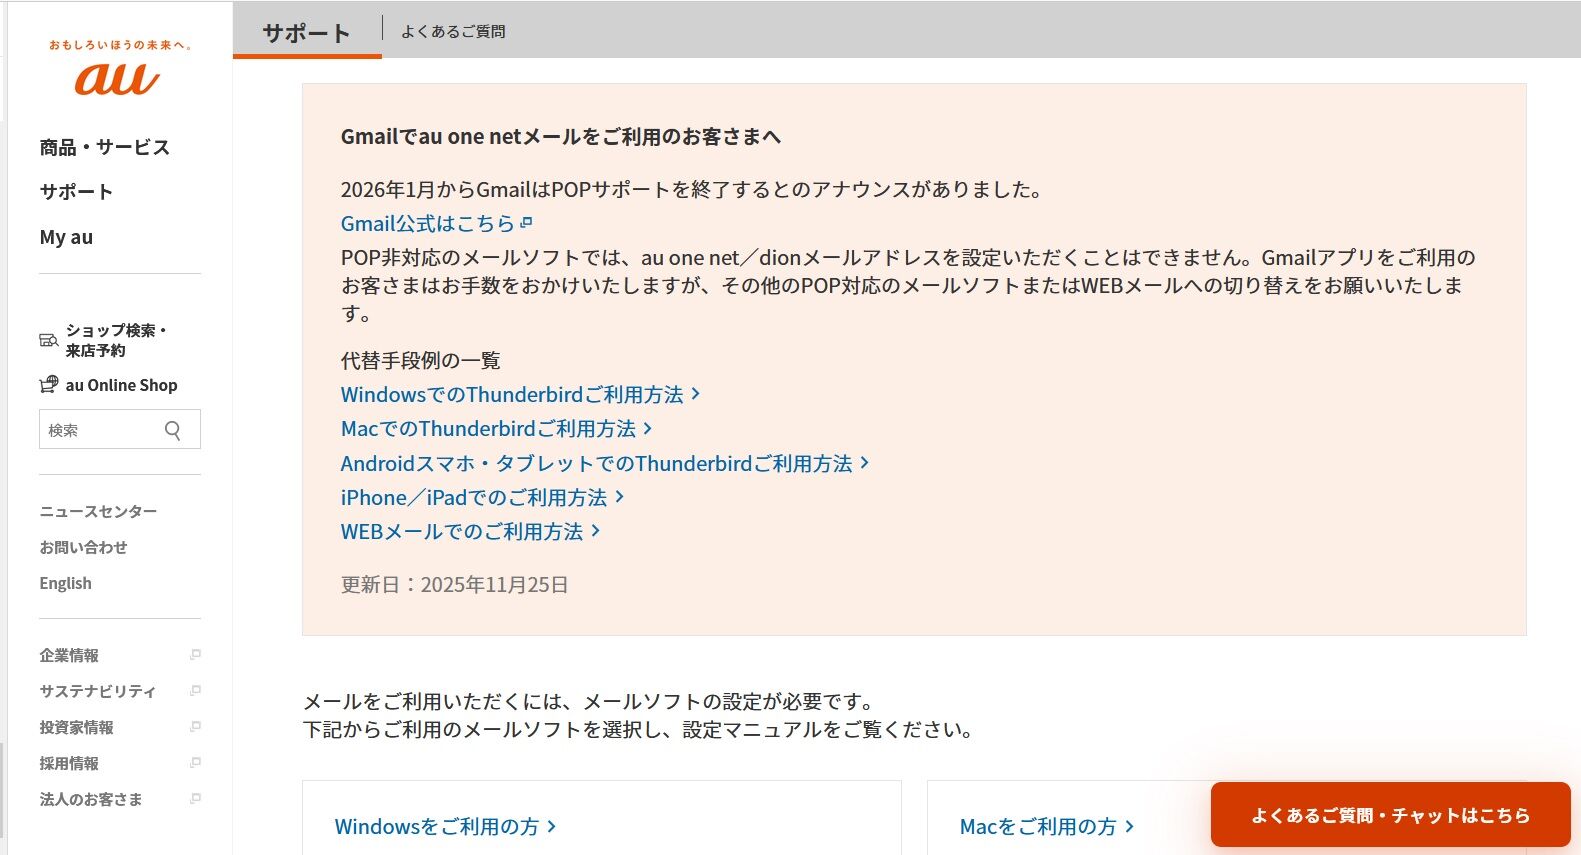Click external link icon beside 投資家情報

tap(195, 727)
